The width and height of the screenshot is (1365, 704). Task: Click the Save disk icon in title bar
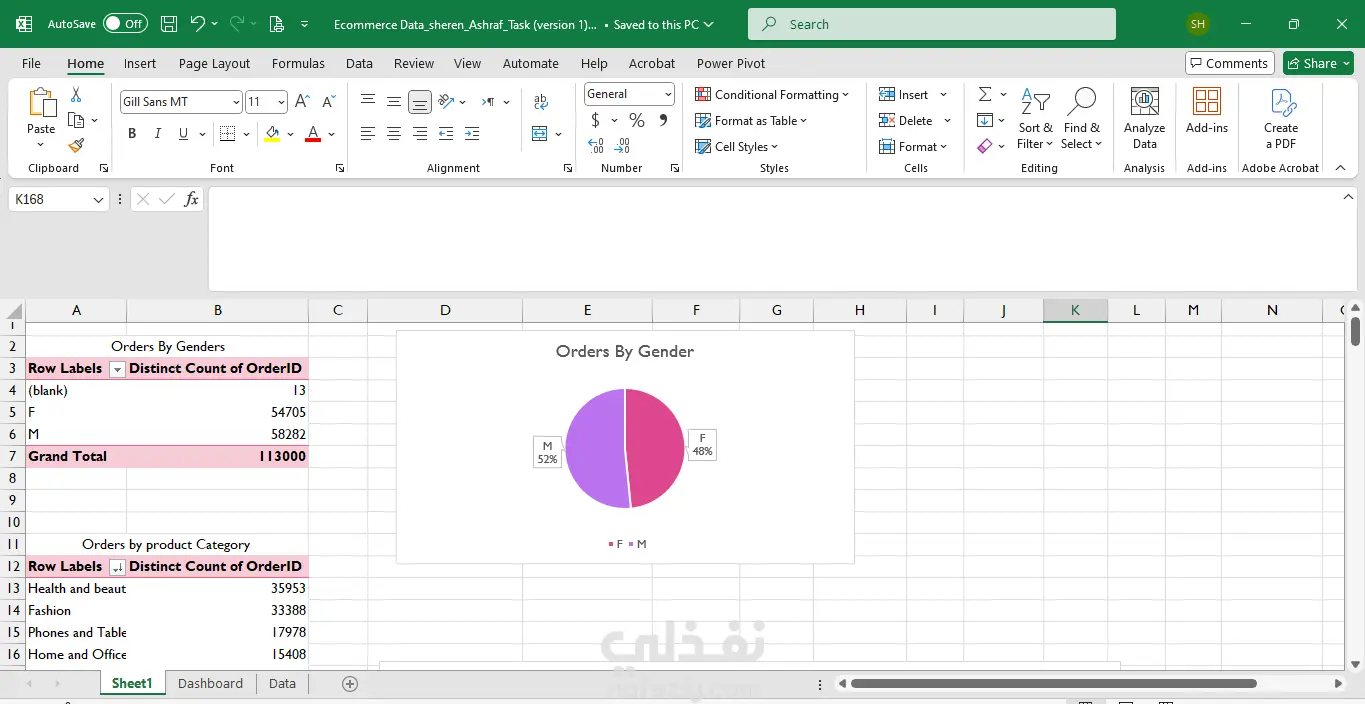[x=169, y=24]
